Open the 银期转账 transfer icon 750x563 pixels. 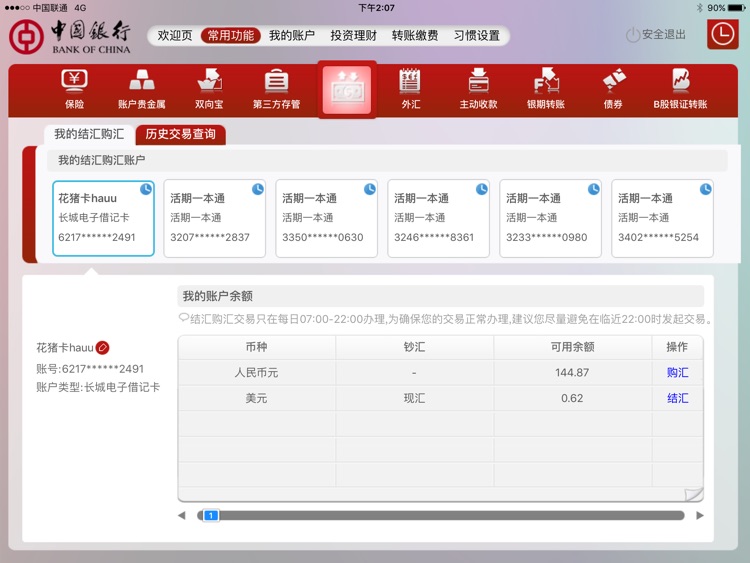(x=546, y=89)
